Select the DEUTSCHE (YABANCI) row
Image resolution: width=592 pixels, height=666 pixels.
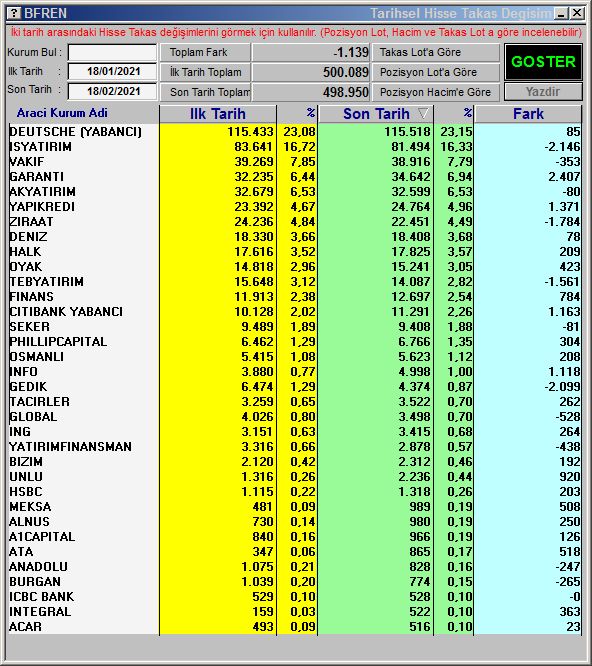295,131
